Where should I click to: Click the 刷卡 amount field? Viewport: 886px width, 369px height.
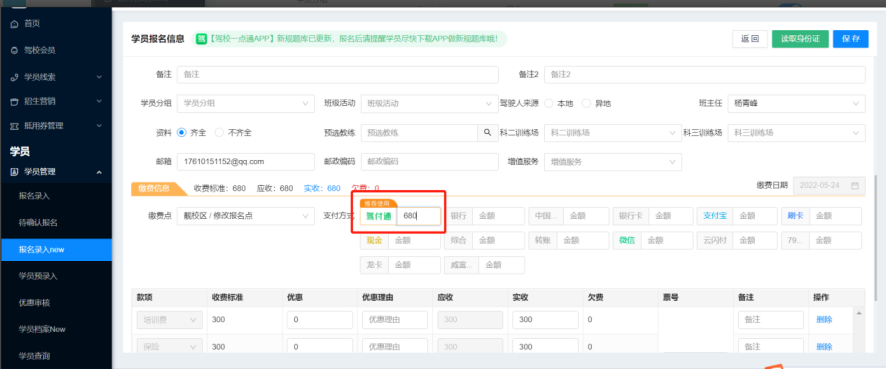835,216
